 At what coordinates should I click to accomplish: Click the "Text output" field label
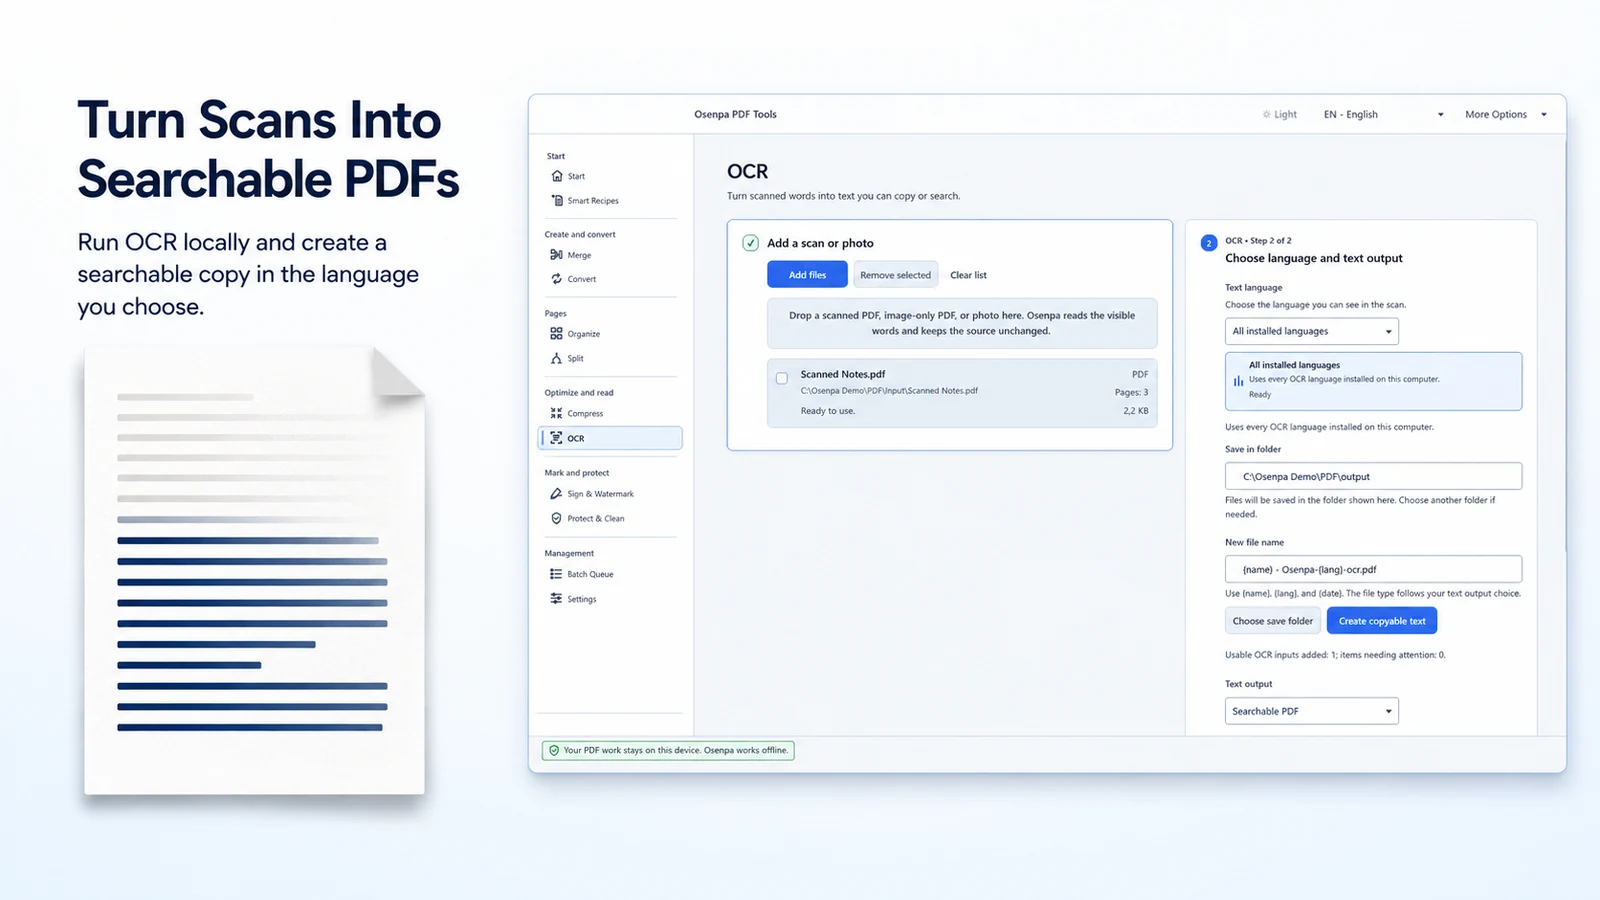pos(1249,684)
